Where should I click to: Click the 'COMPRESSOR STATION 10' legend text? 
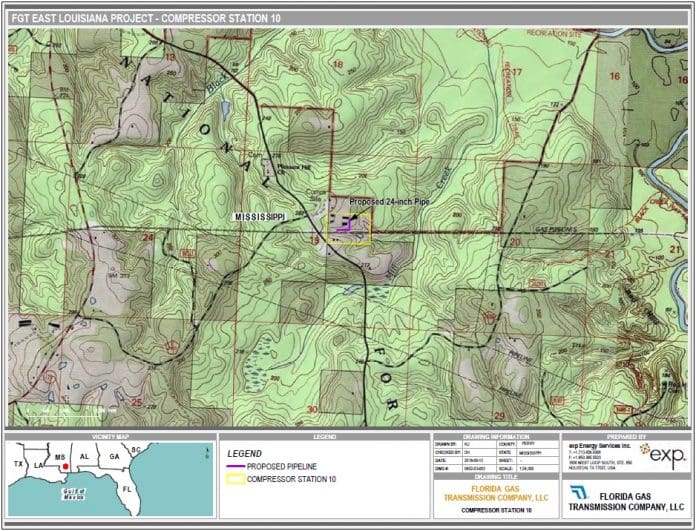pos(292,479)
